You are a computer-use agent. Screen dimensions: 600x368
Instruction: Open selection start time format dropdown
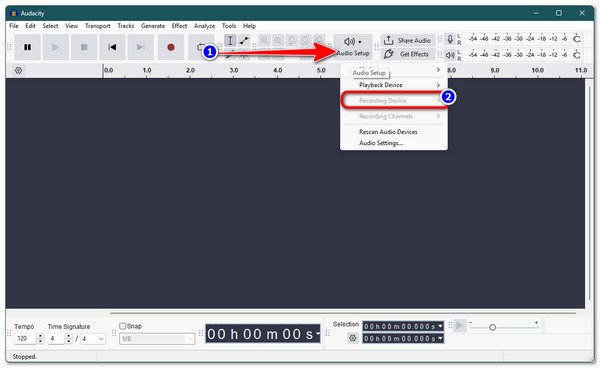tap(440, 326)
